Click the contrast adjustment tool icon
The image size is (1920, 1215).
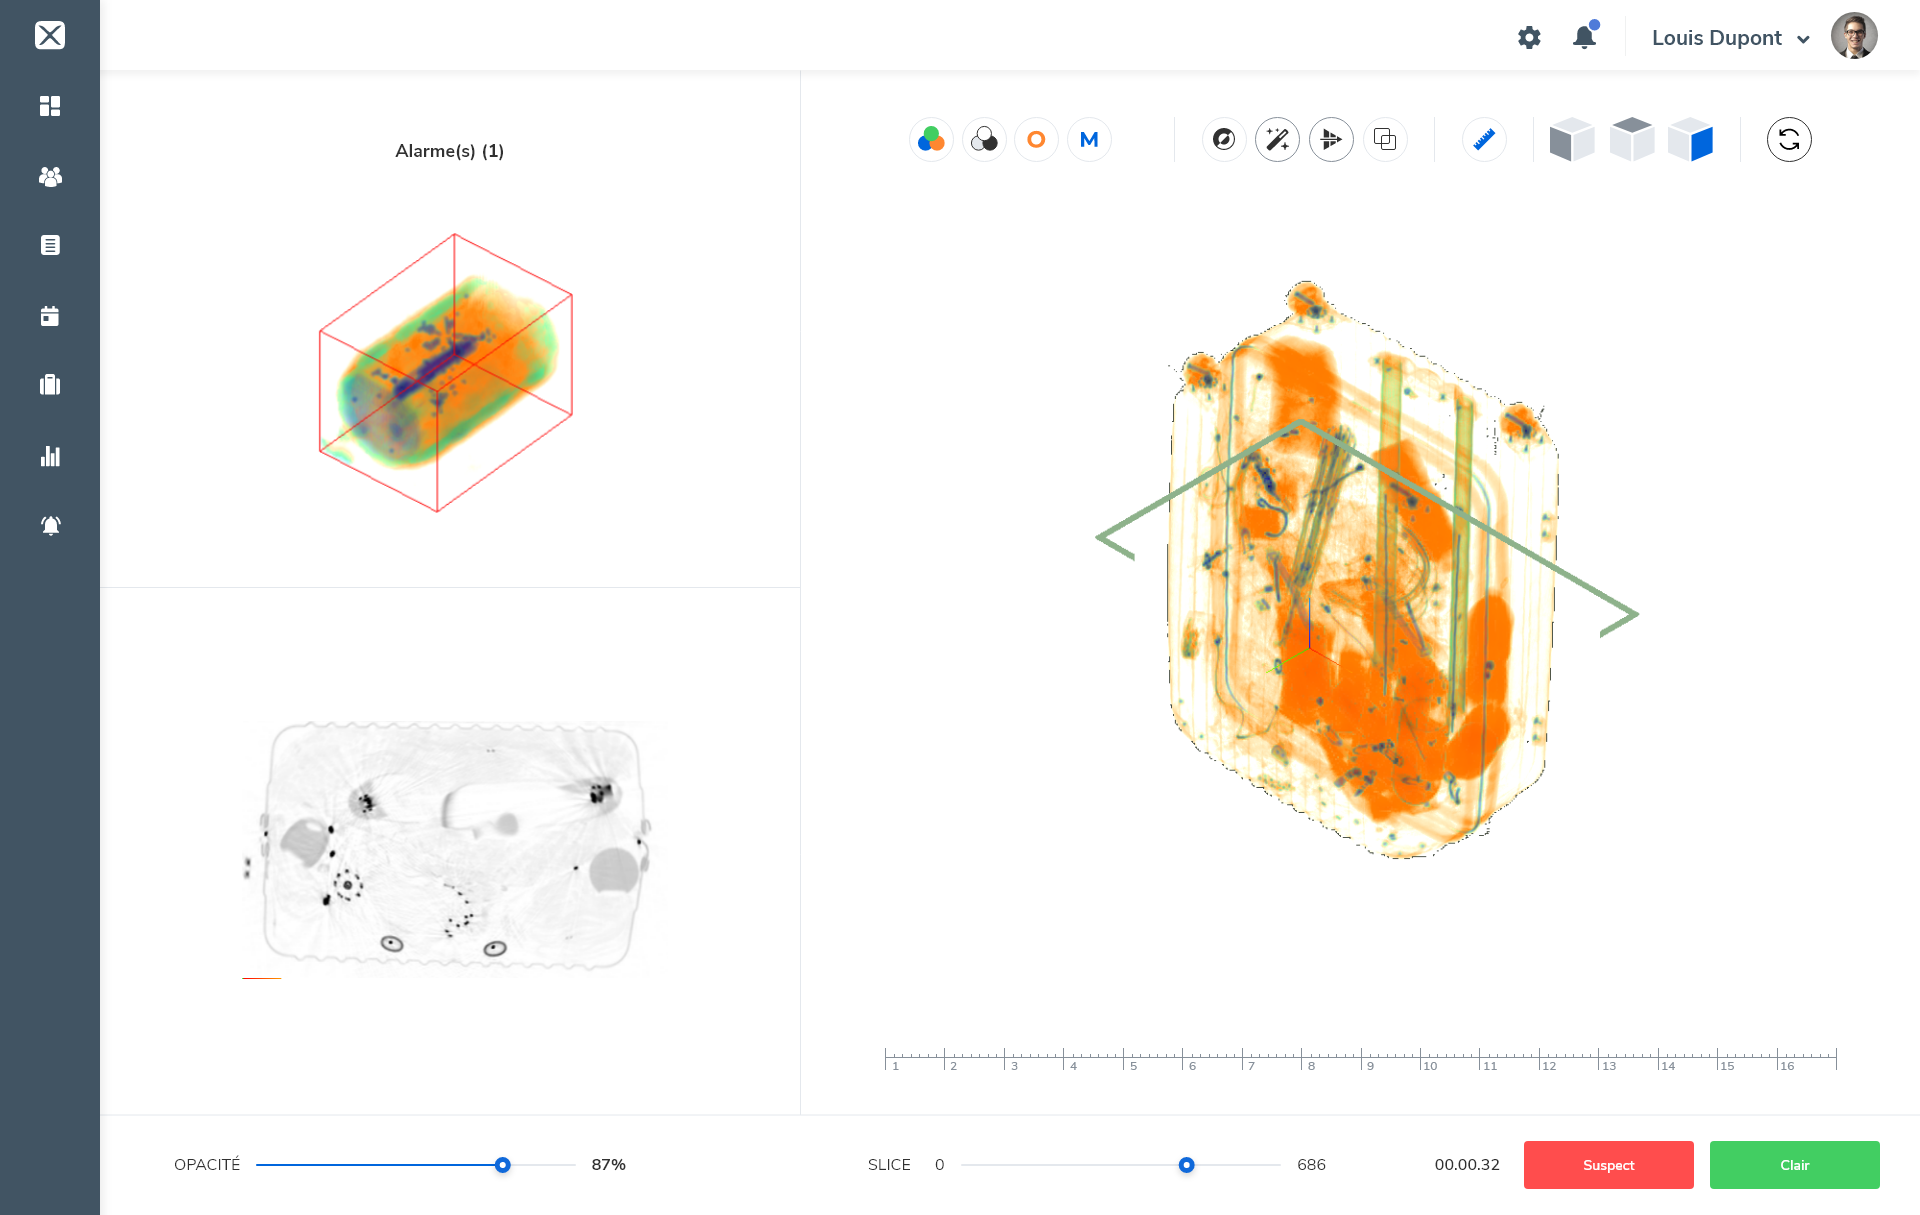(x=984, y=140)
